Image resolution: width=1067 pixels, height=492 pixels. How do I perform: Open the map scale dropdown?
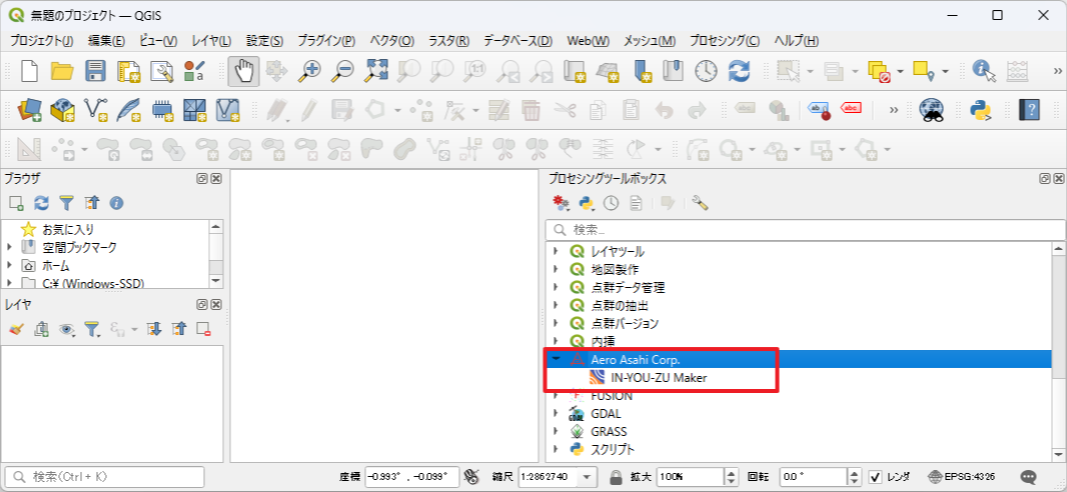[x=587, y=477]
